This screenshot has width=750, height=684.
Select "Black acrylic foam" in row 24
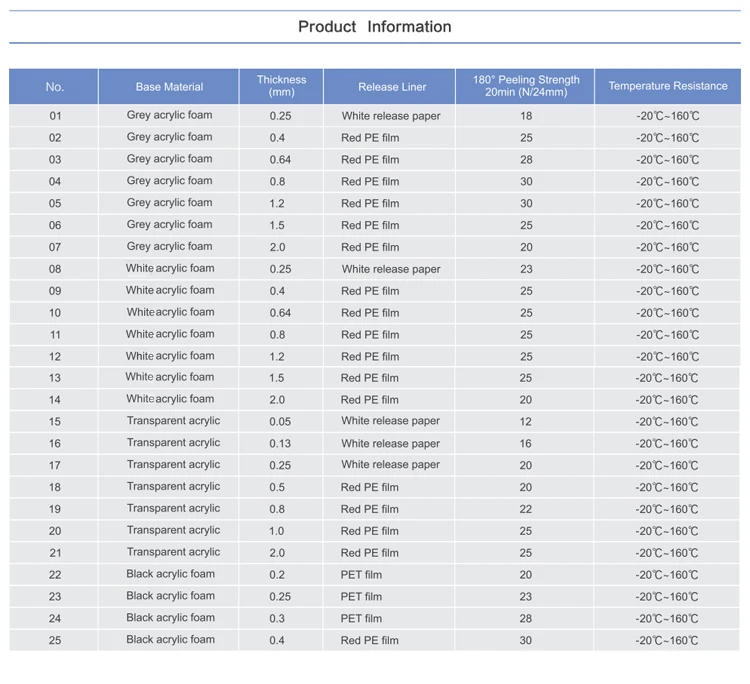pos(170,618)
